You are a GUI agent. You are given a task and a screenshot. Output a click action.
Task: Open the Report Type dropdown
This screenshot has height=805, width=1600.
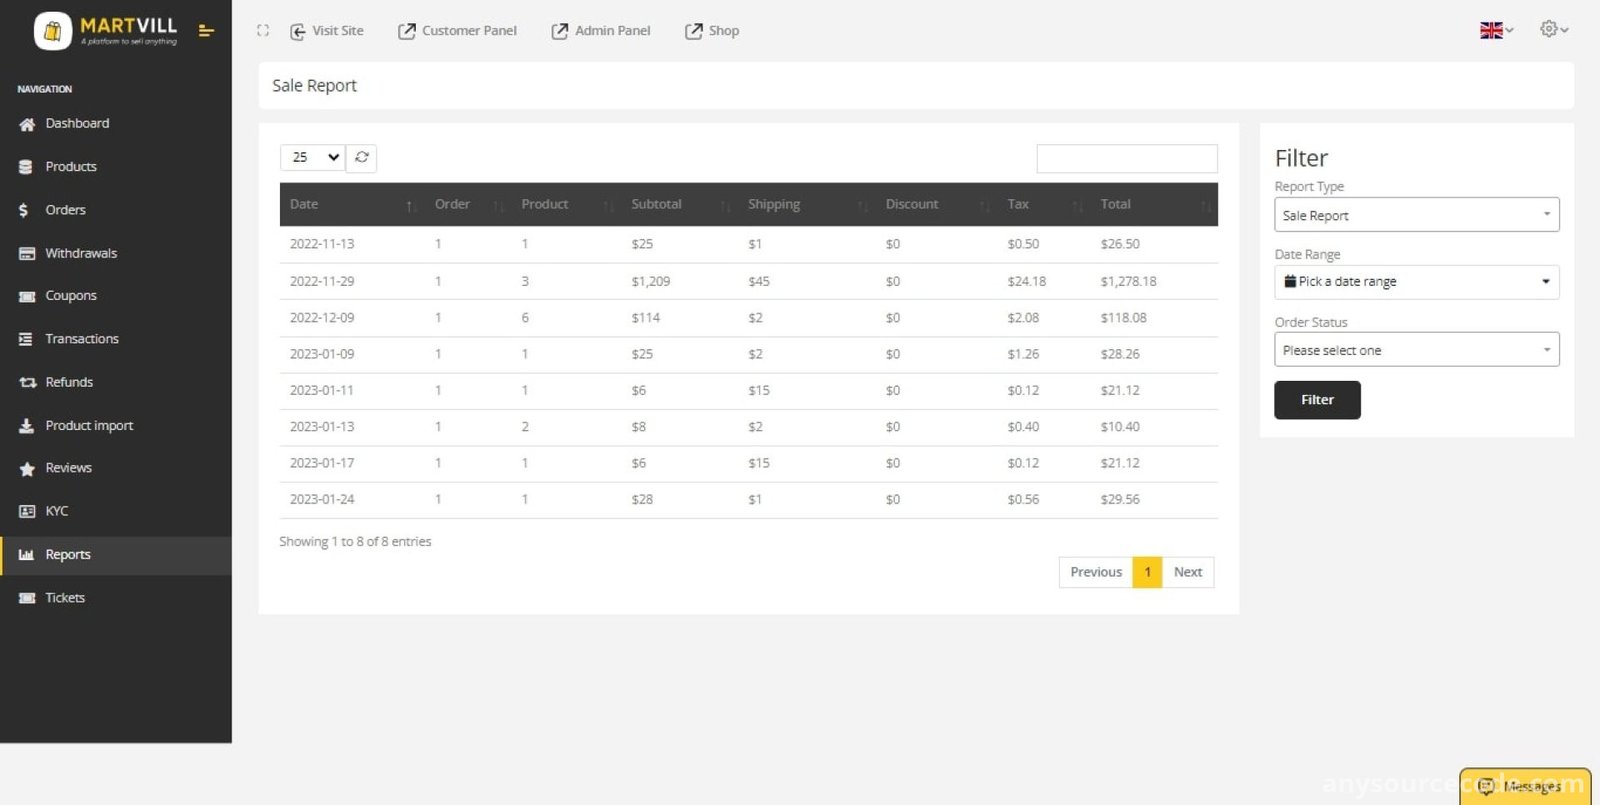(x=1416, y=215)
